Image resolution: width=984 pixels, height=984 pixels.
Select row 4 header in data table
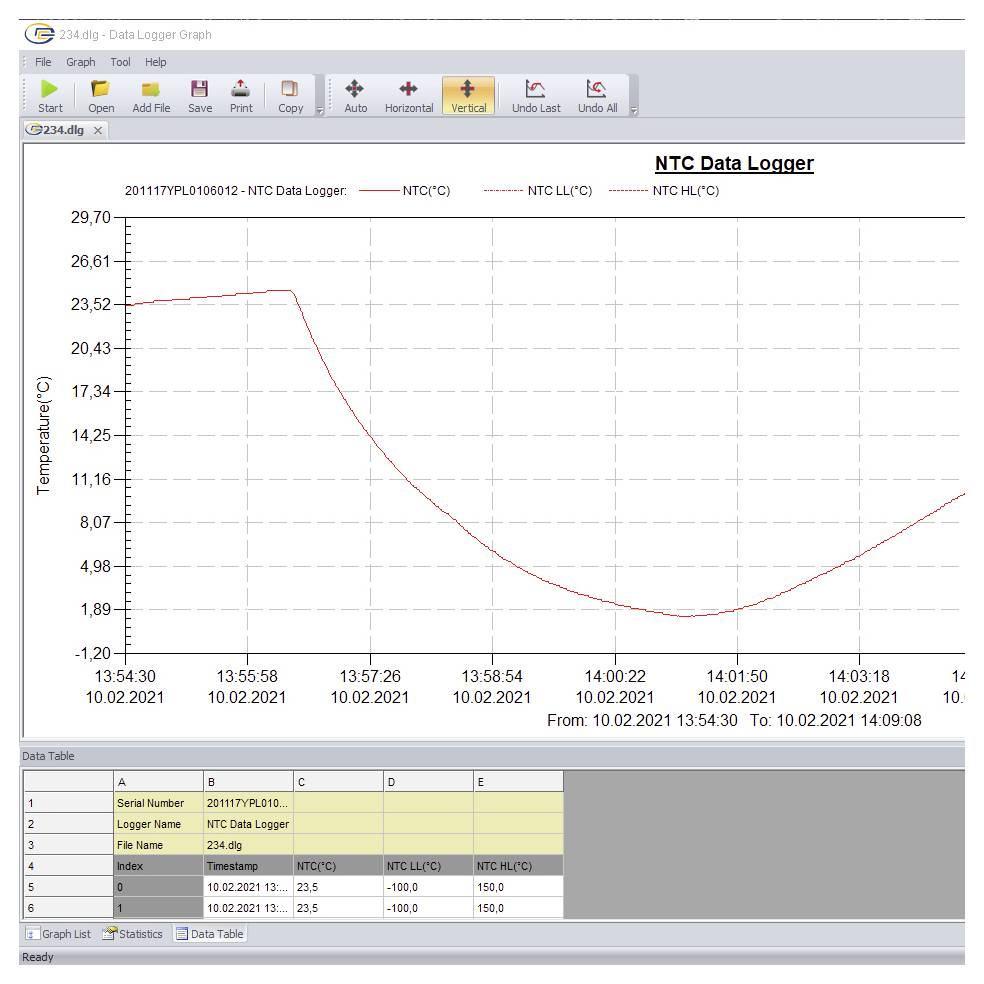pos(68,866)
